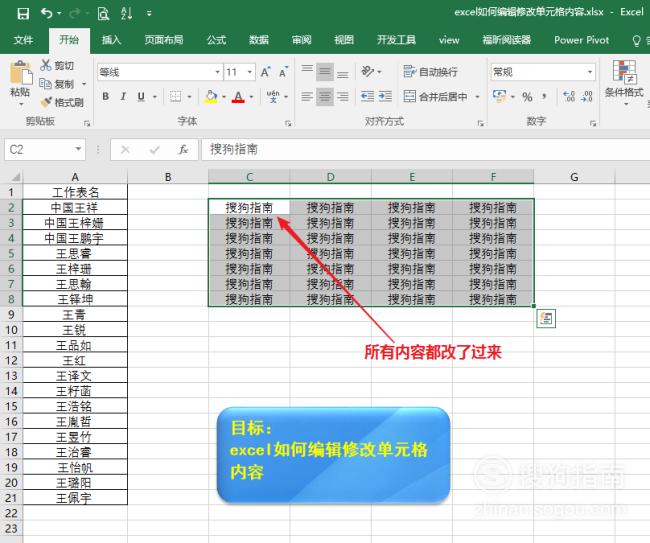The width and height of the screenshot is (650, 543).
Task: Click the insert function fx icon
Action: [183, 149]
